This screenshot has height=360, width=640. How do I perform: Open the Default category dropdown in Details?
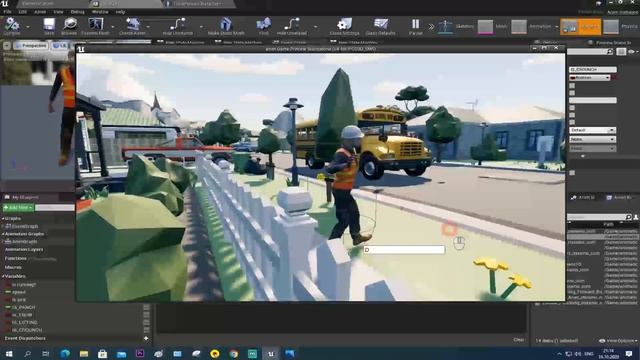tap(592, 130)
